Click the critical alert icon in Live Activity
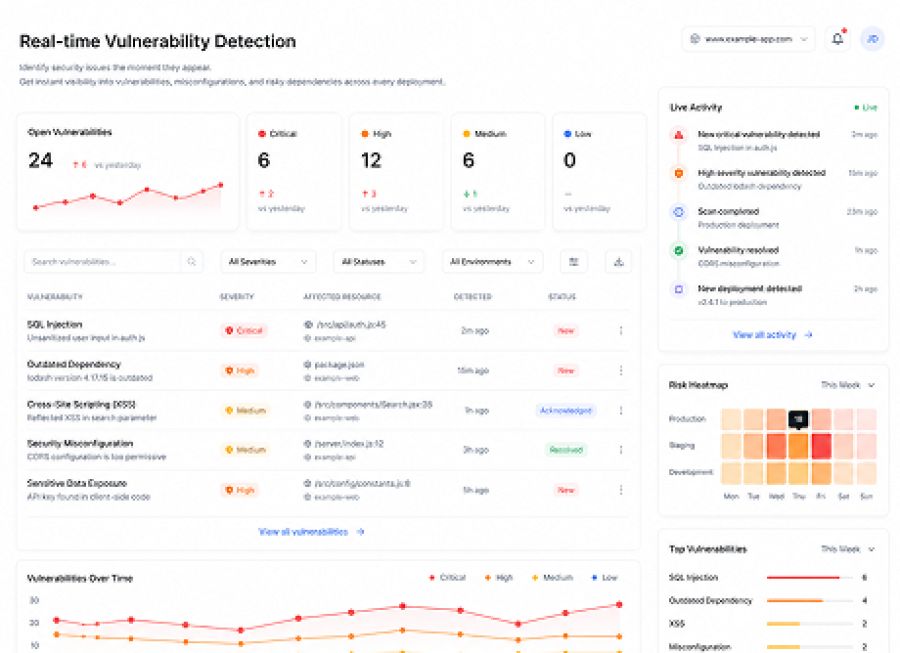The width and height of the screenshot is (900, 653). [x=679, y=135]
